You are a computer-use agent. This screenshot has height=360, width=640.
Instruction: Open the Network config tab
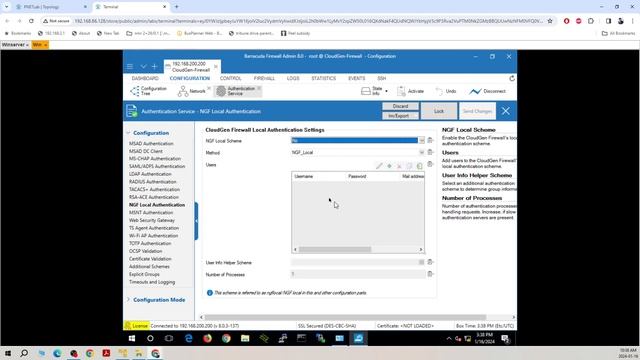pyautogui.click(x=192, y=91)
